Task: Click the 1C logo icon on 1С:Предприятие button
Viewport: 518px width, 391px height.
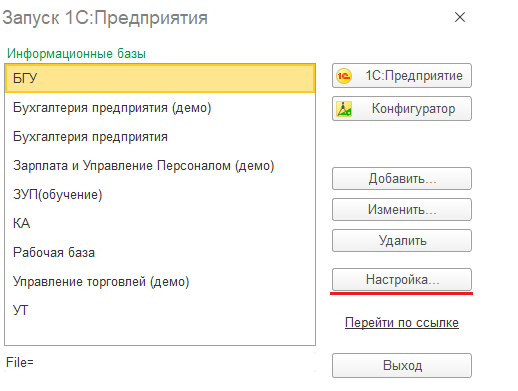Action: click(344, 76)
